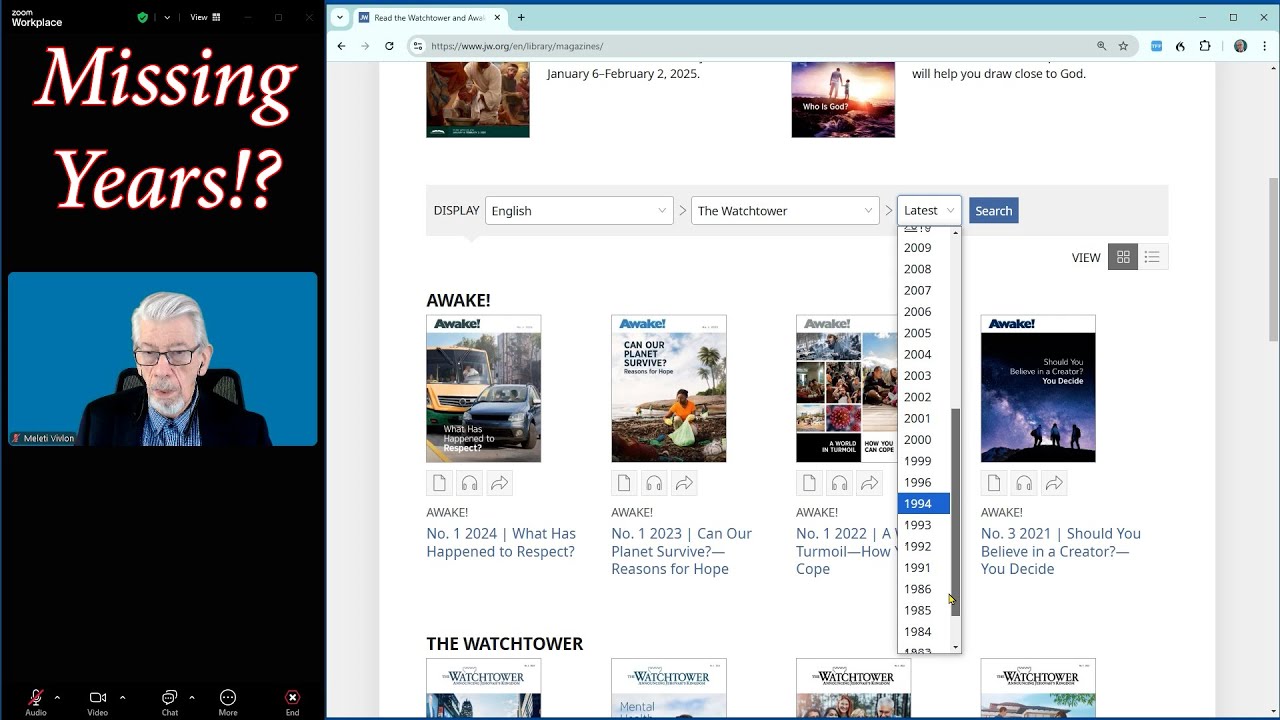Choose 1994 in the year list
The width and height of the screenshot is (1280, 720).
click(x=923, y=503)
